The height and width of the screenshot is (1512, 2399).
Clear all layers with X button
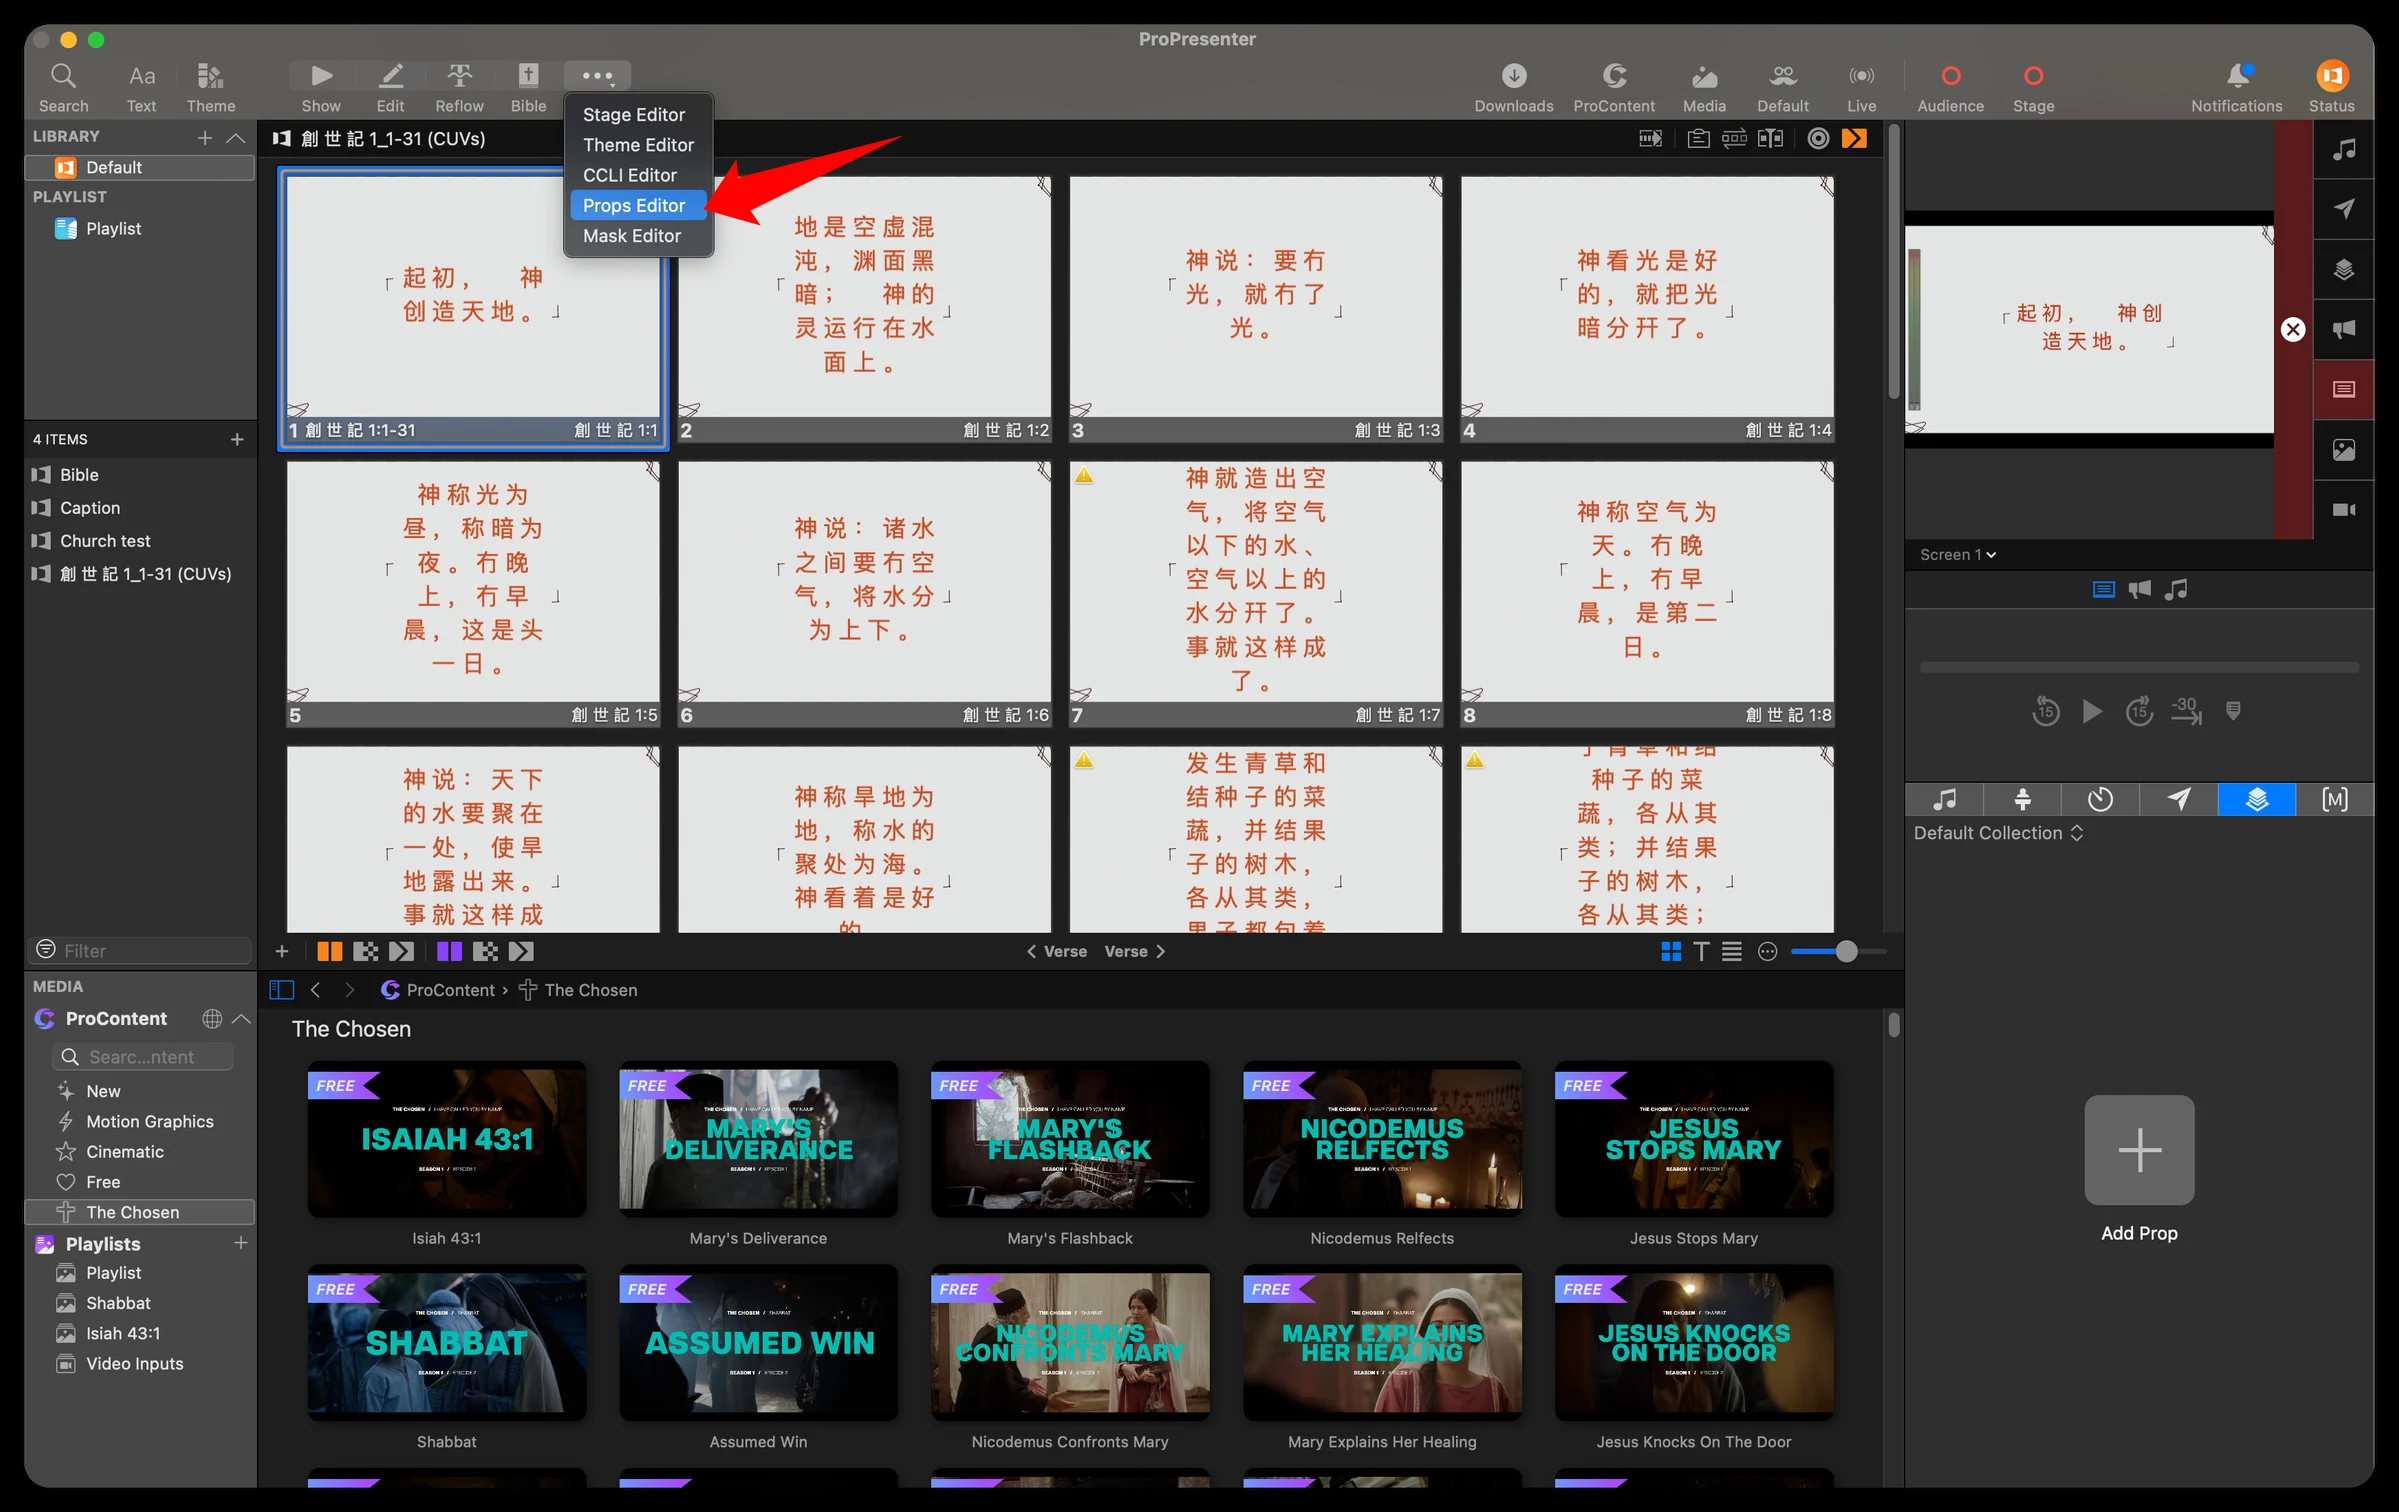click(2293, 329)
